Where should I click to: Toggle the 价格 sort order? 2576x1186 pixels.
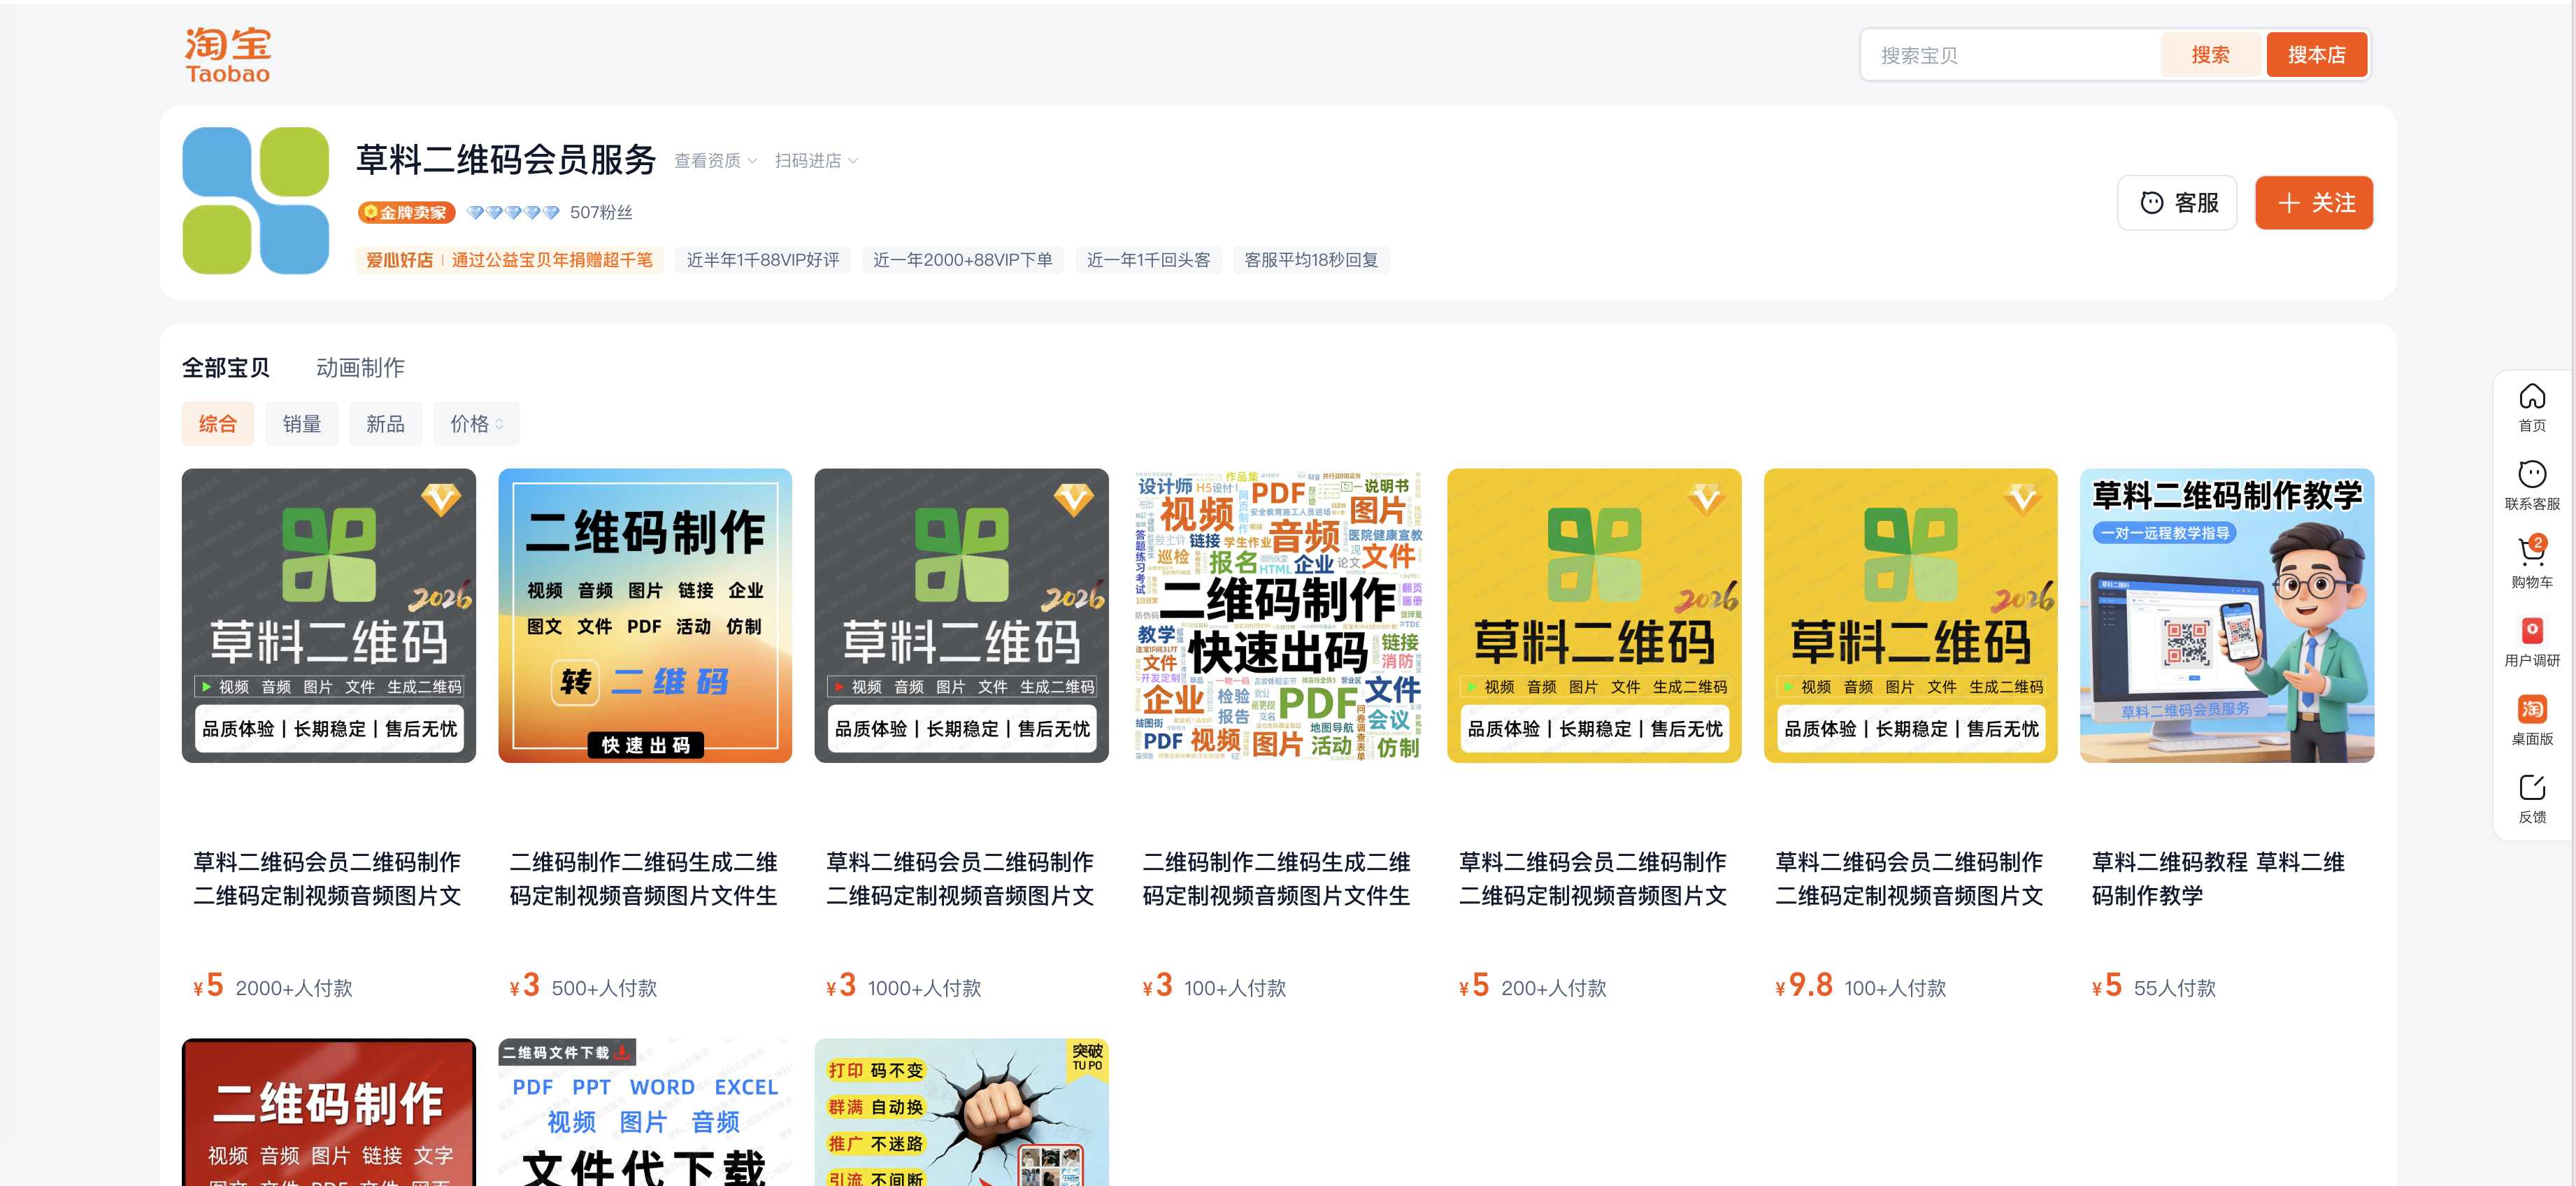476,424
